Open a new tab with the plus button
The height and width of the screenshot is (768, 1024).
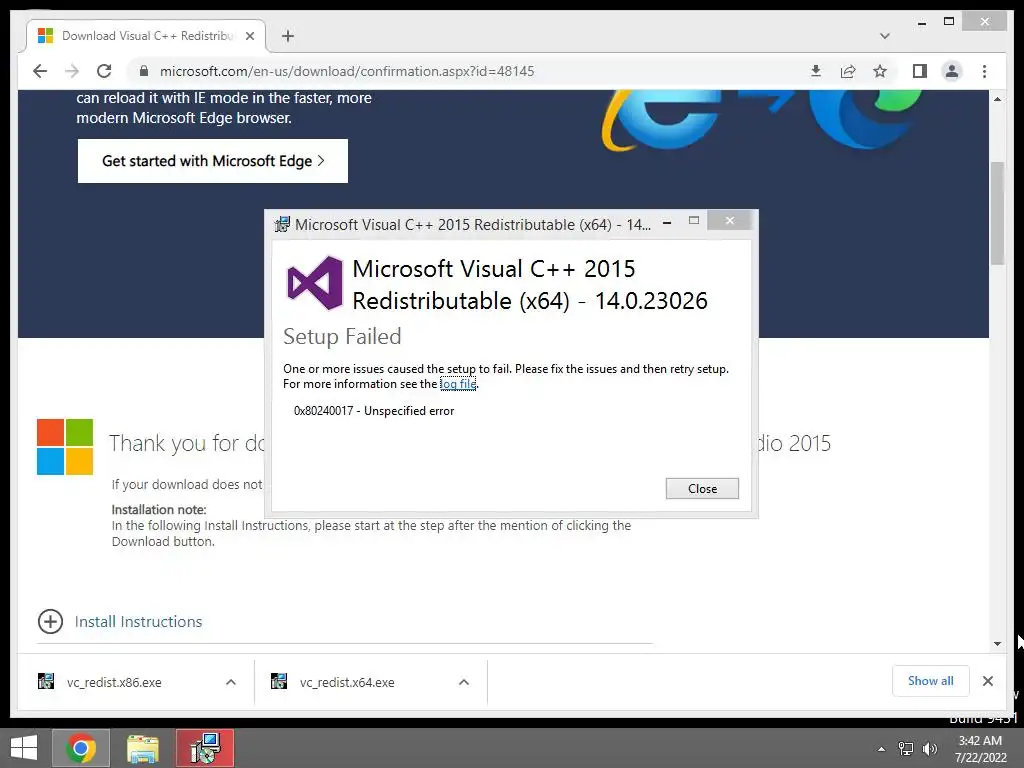pos(288,36)
